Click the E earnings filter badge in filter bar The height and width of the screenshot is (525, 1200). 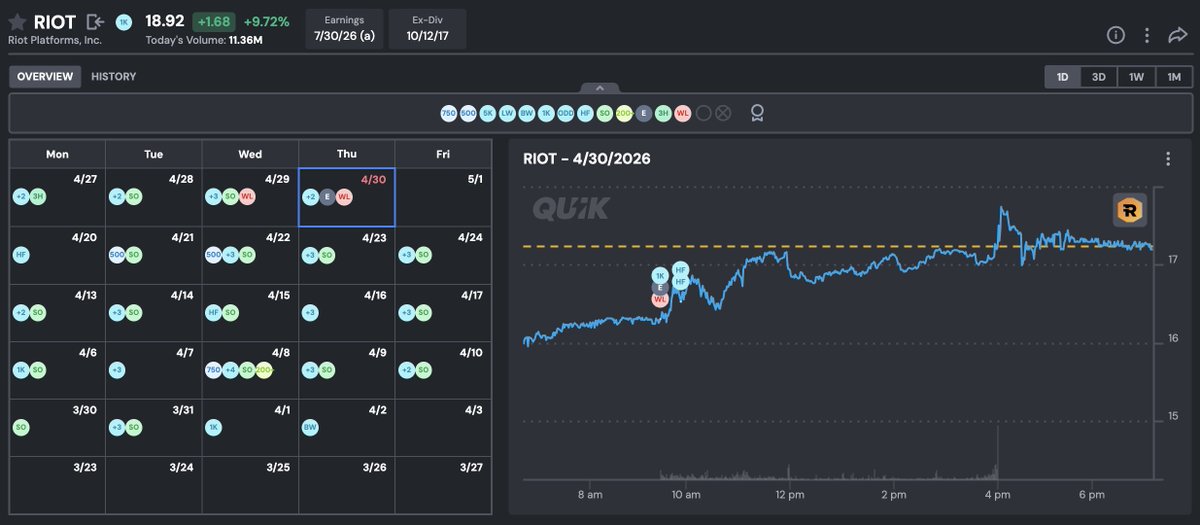644,113
